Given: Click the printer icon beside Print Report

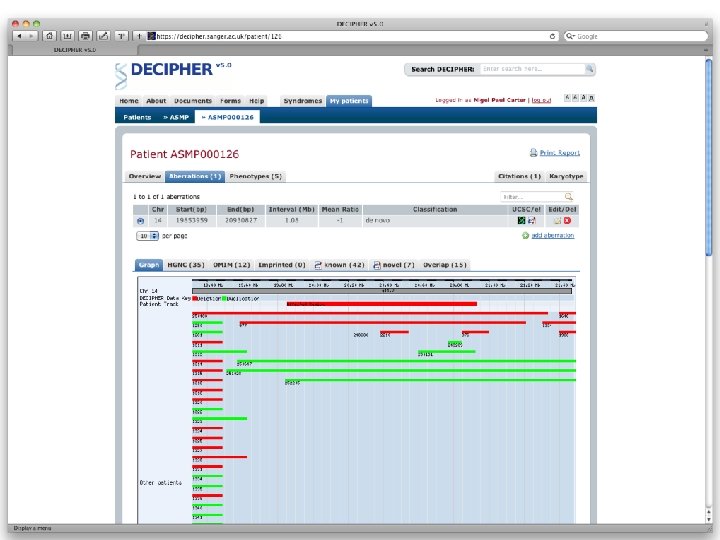Looking at the screenshot, I should tap(533, 152).
